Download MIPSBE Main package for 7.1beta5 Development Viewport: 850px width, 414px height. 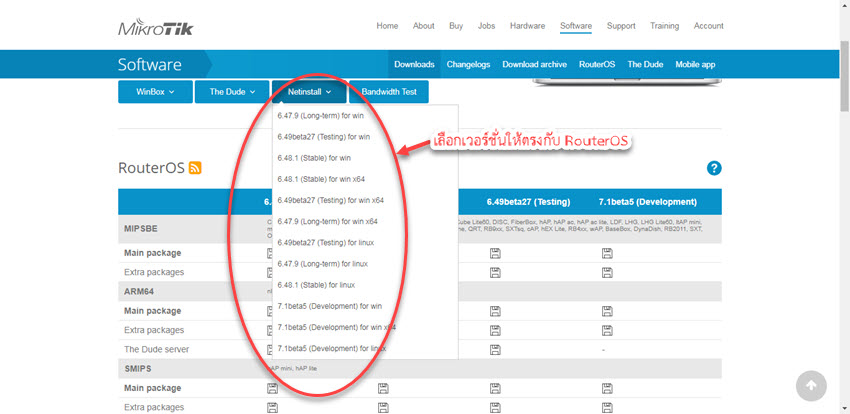[x=607, y=253]
